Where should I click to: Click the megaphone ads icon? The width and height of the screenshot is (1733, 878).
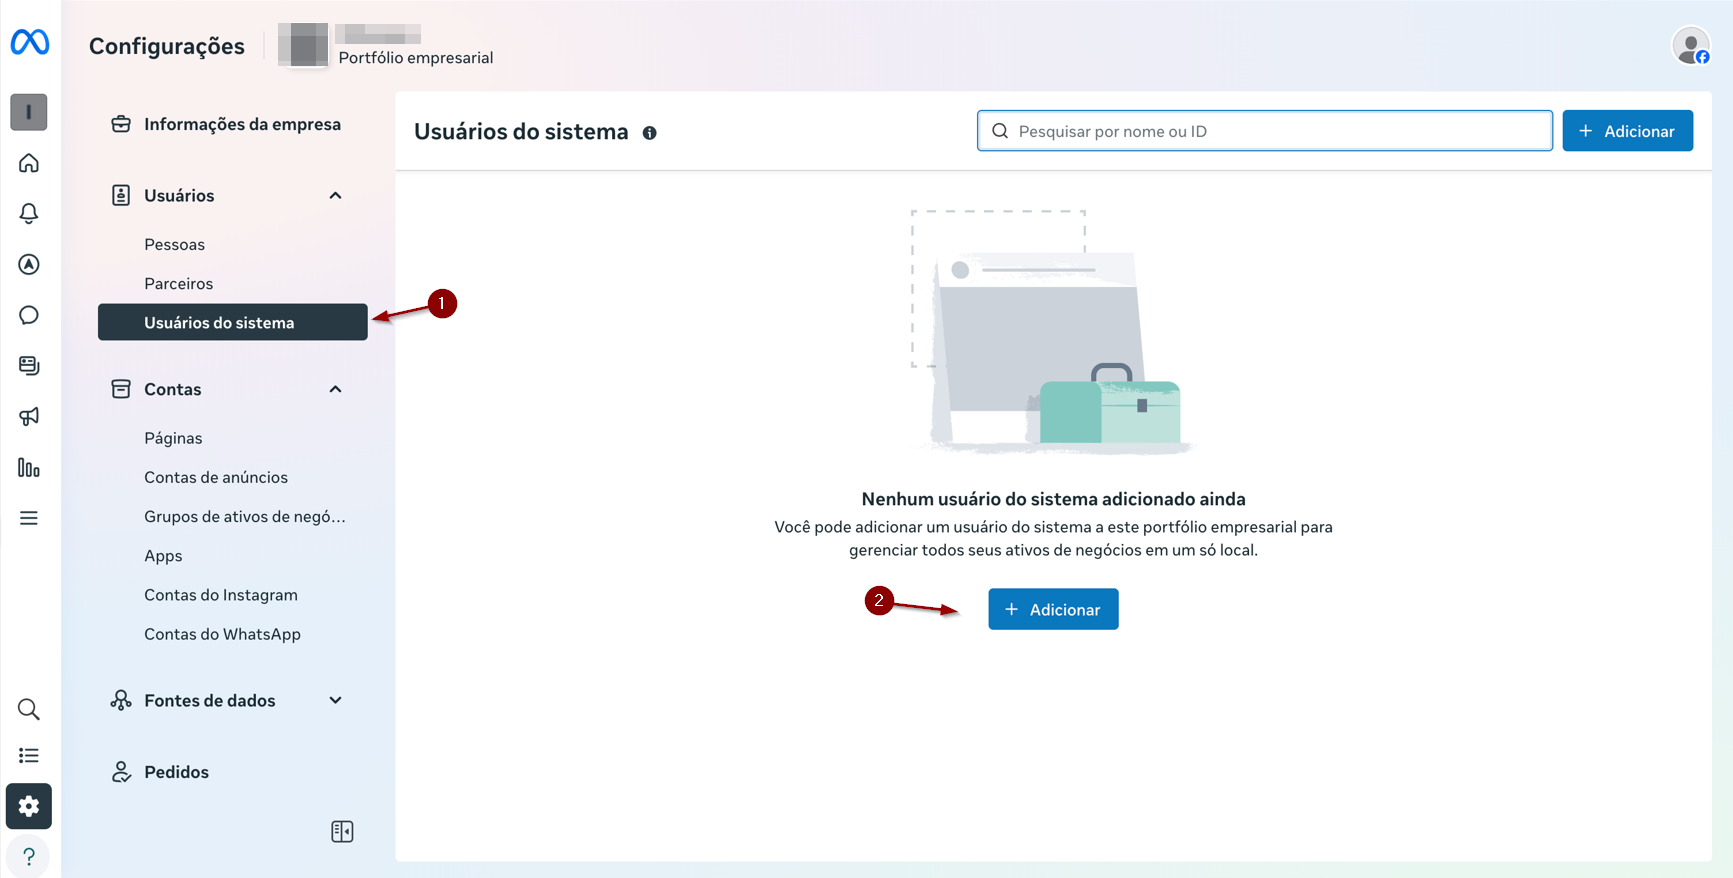pos(29,416)
